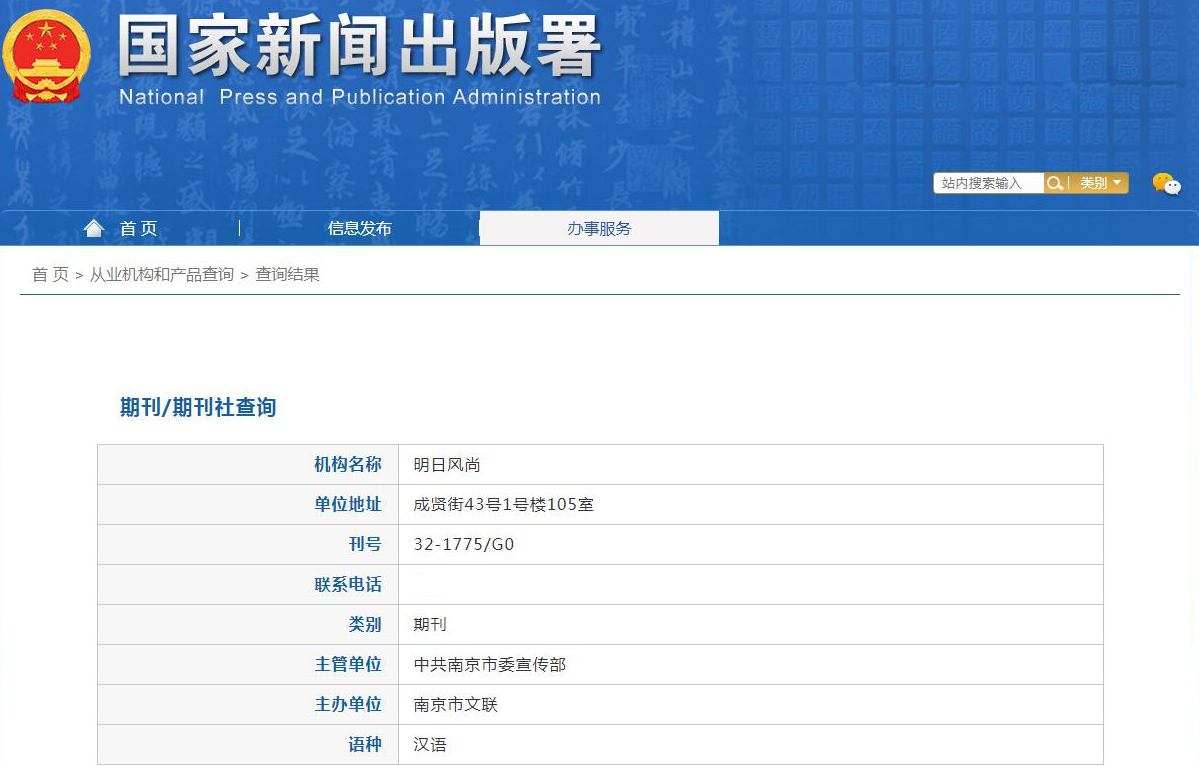Click the 国家新闻出版署 site title

pos(360,47)
